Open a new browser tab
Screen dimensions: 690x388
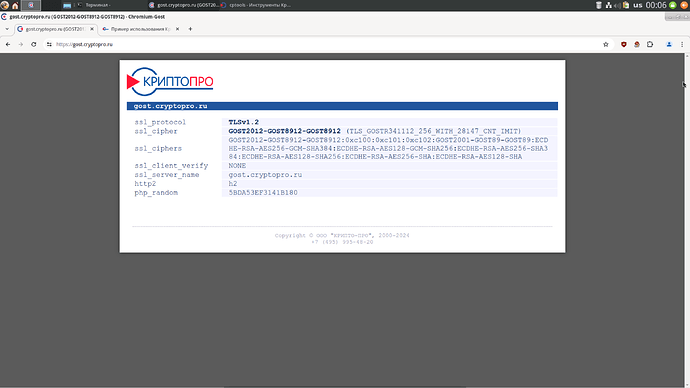click(190, 29)
